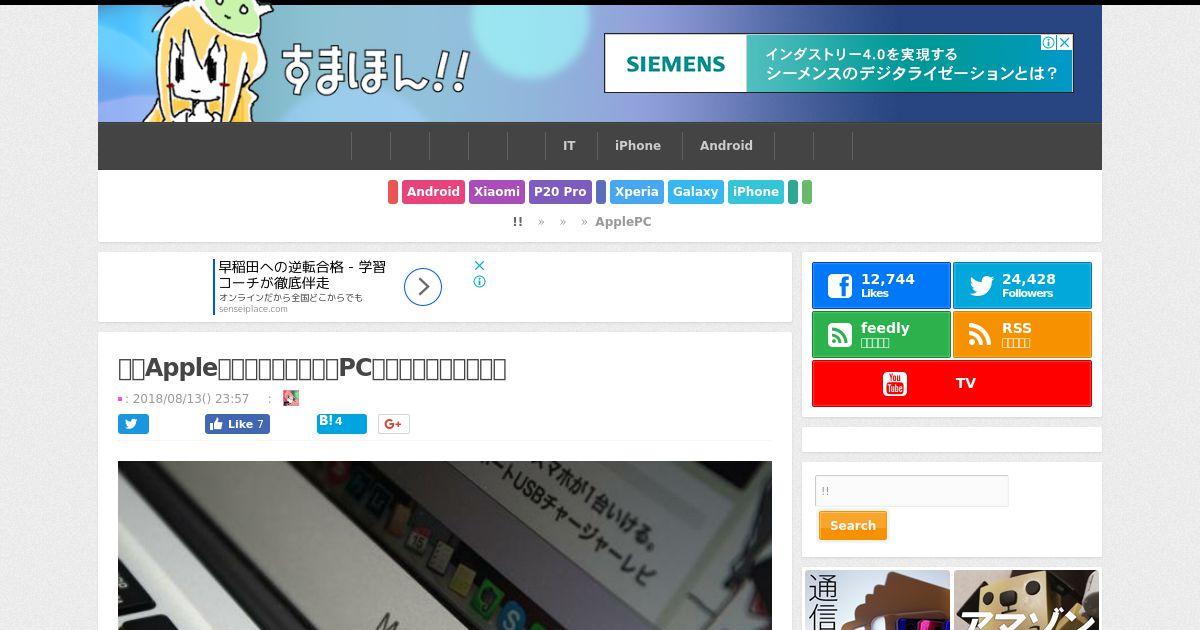The height and width of the screenshot is (630, 1200).
Task: Select the Xiaomi tag
Action: pos(497,192)
